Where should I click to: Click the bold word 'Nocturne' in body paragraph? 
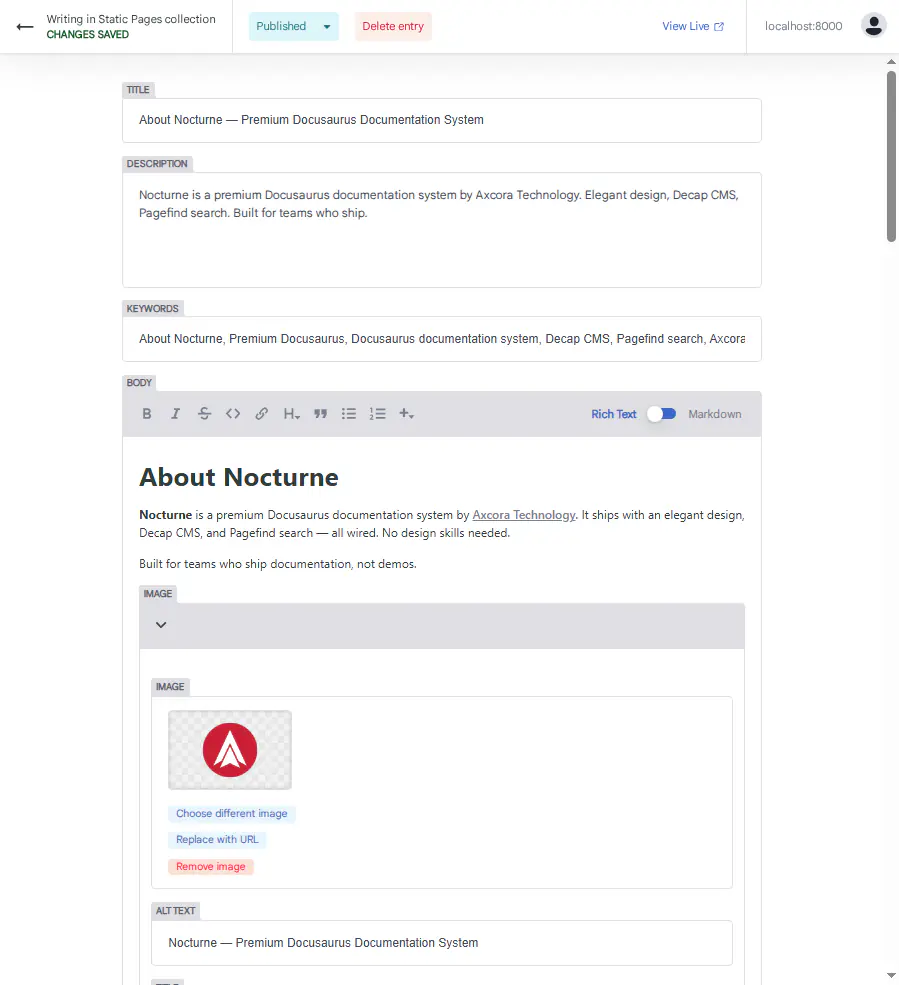165,515
